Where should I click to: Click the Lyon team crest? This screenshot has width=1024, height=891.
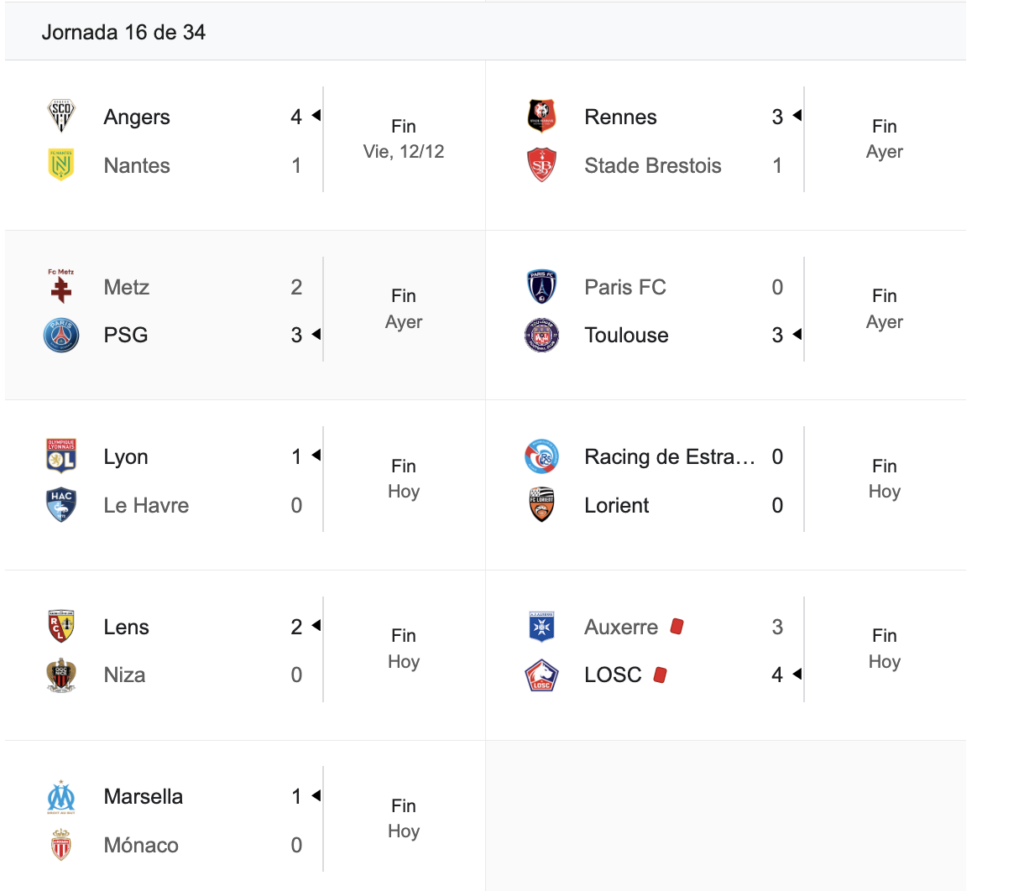click(62, 457)
